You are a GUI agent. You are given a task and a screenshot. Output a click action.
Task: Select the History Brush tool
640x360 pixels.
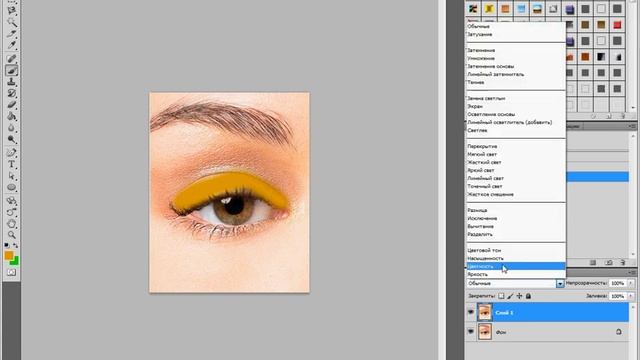pos(11,93)
